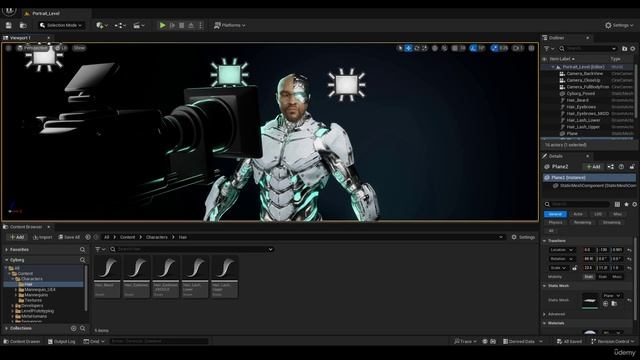Switch to the Details tab

(x=556, y=156)
